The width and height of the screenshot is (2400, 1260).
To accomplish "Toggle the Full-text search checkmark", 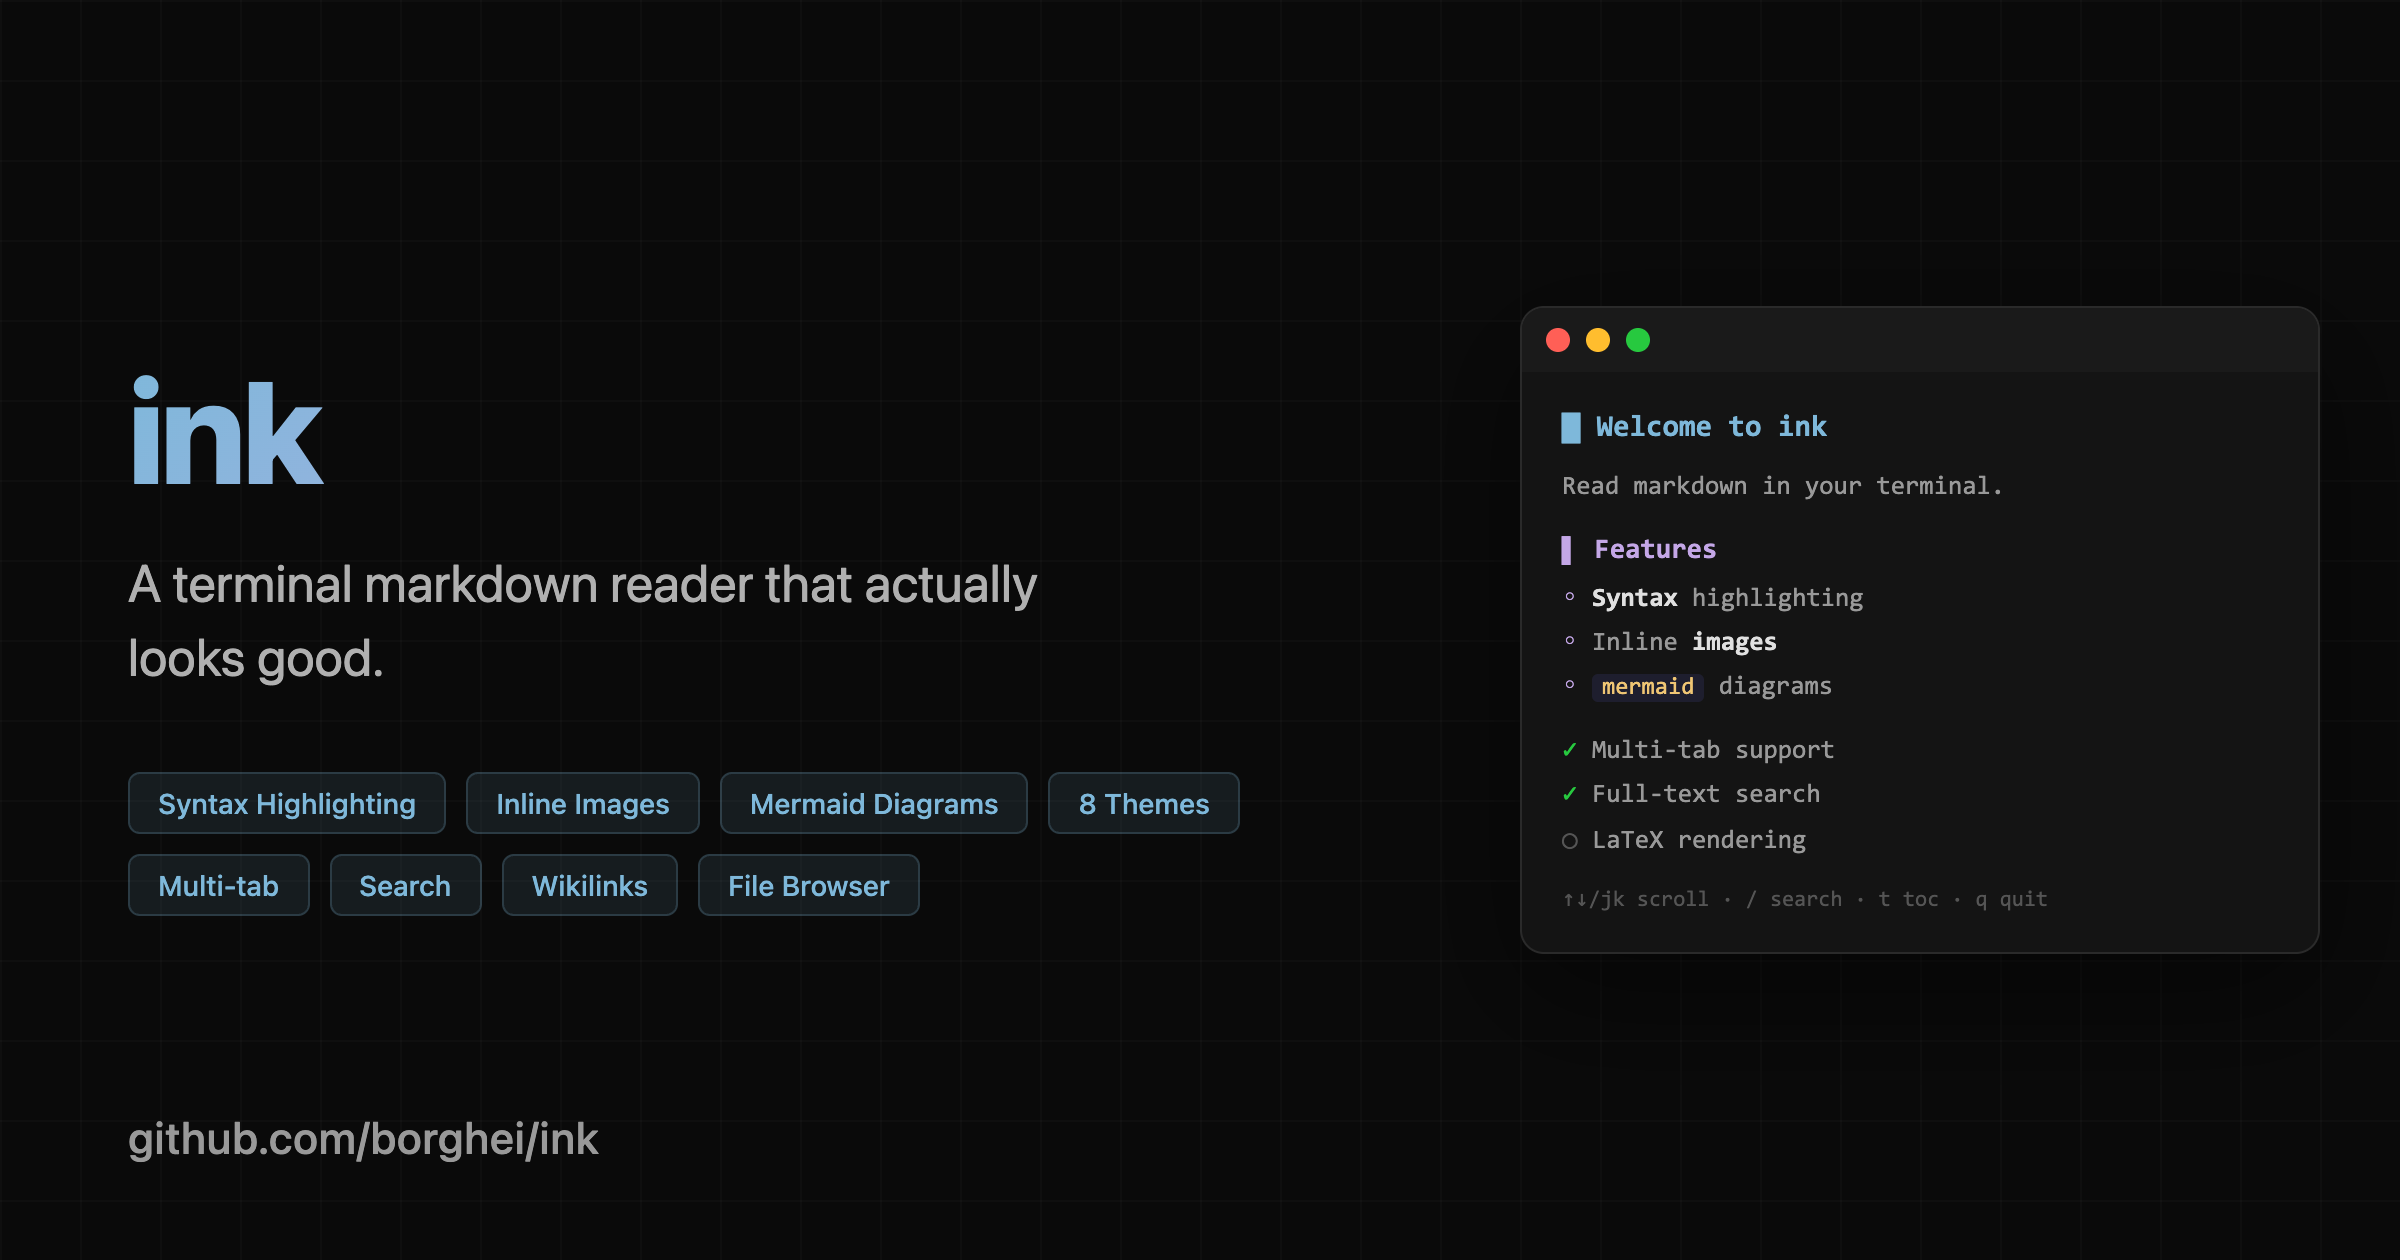I will click(1570, 794).
